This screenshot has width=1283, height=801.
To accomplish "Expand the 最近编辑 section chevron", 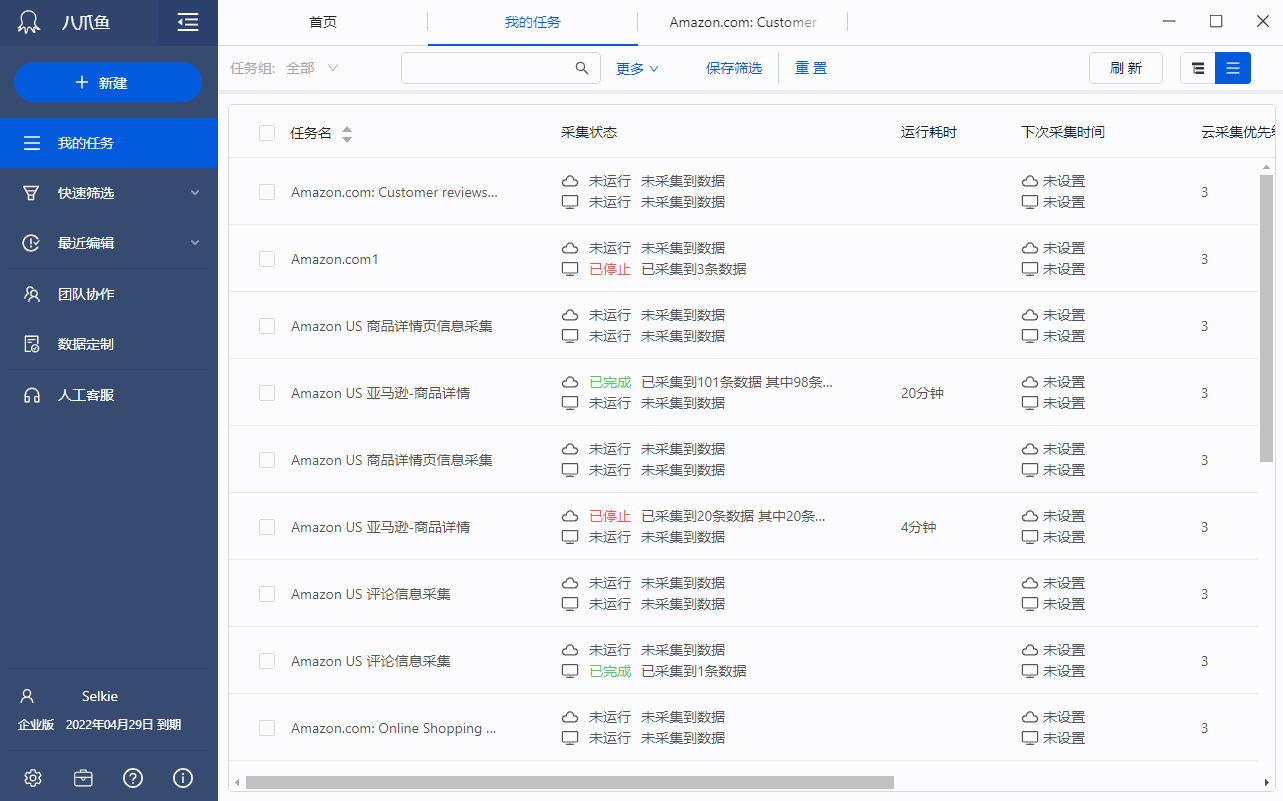I will pyautogui.click(x=195, y=243).
